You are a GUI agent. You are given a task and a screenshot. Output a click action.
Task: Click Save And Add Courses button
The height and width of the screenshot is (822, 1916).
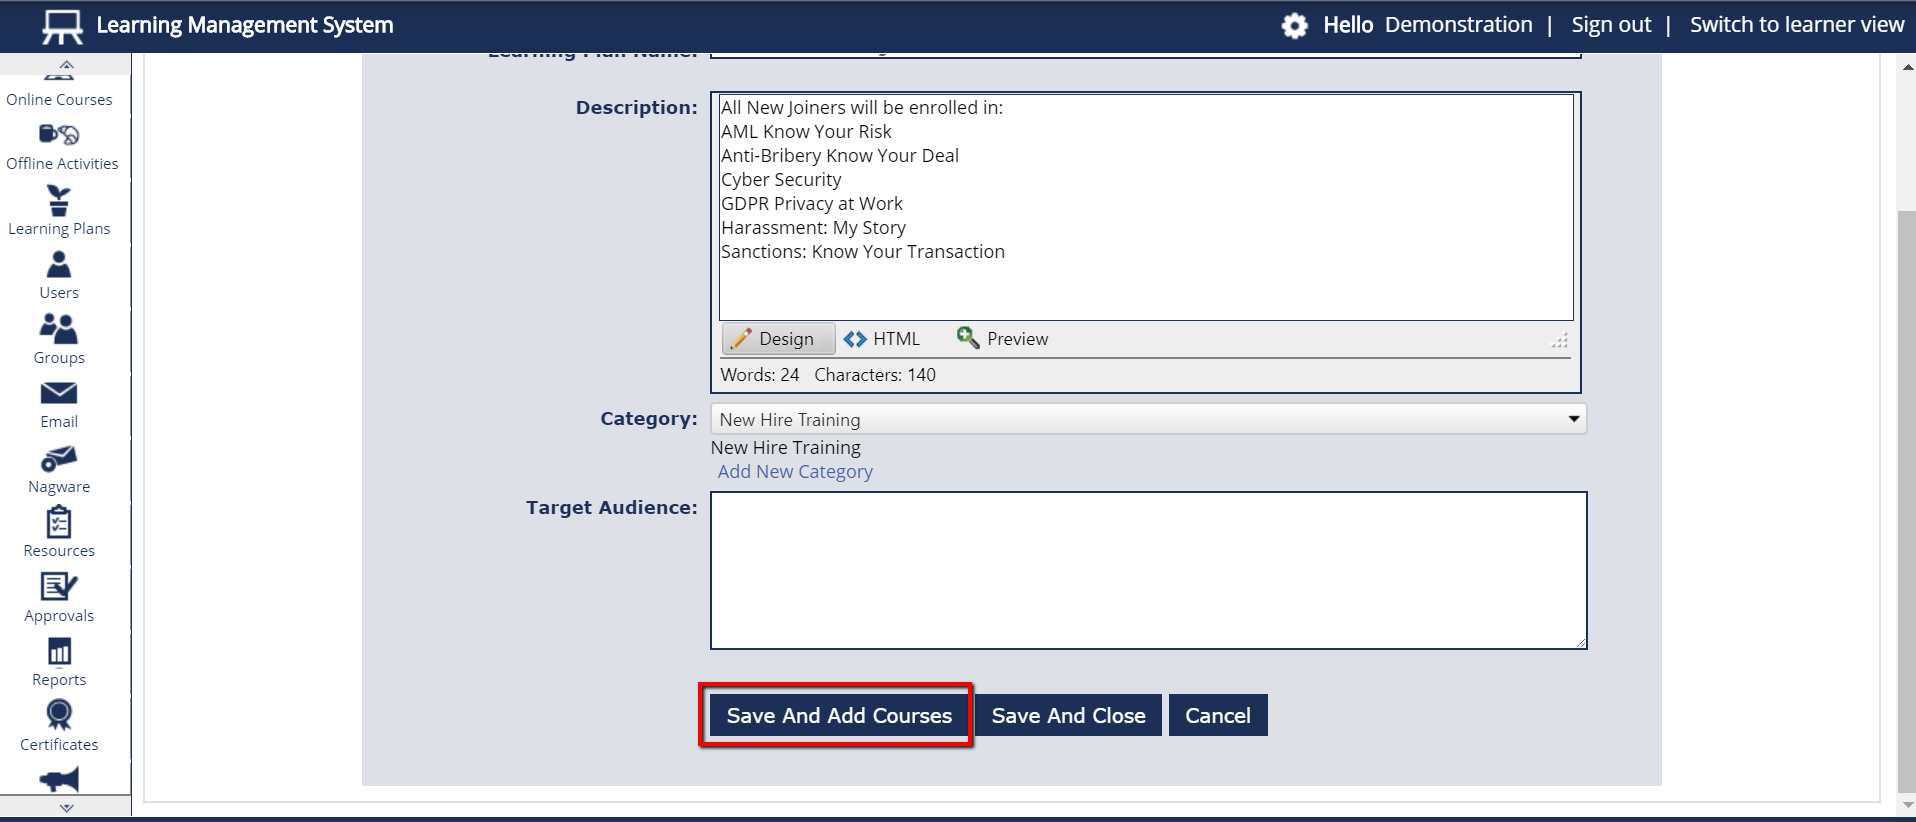tap(838, 716)
